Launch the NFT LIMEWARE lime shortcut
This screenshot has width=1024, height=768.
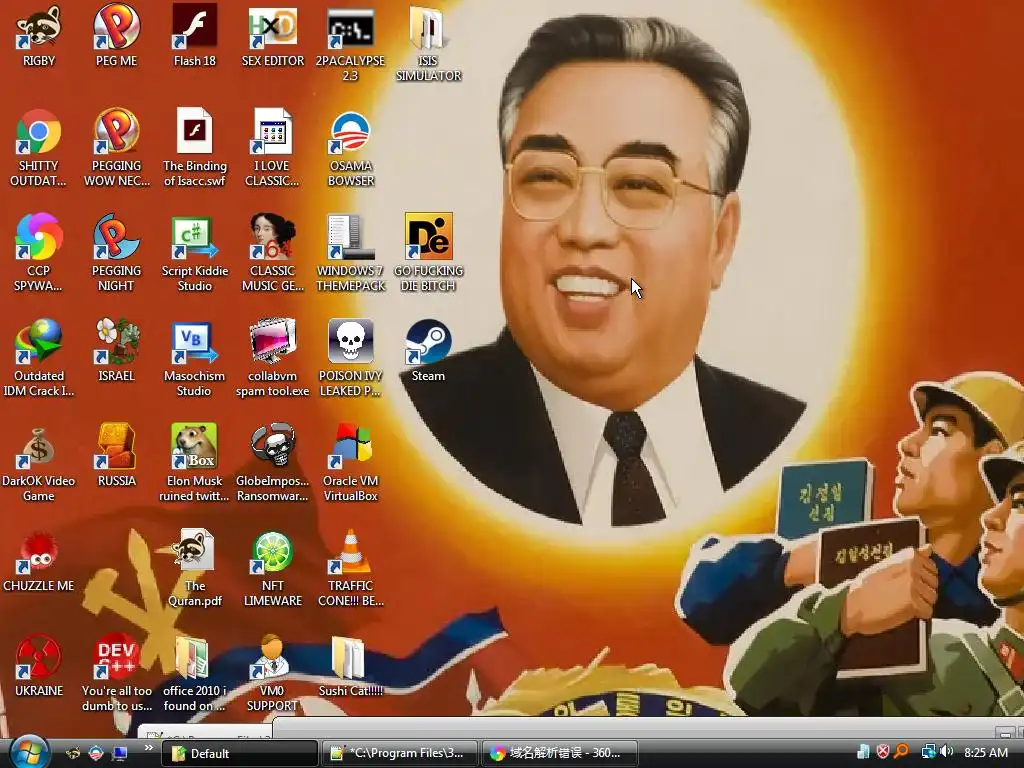273,568
